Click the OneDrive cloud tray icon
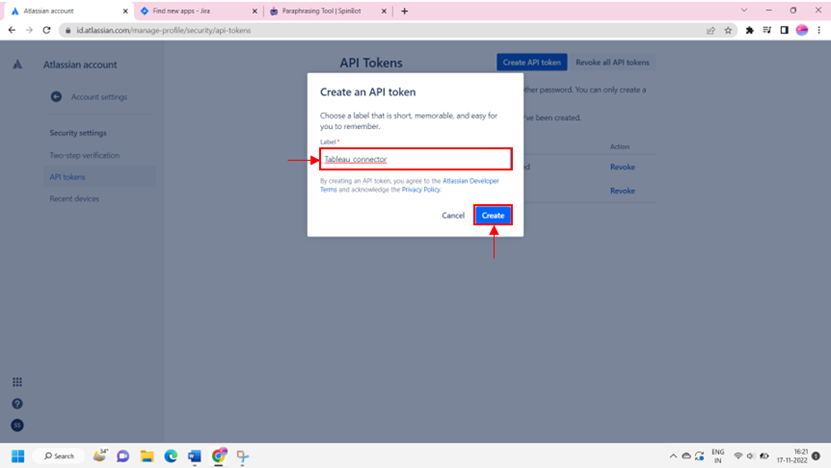831x468 pixels. click(686, 456)
